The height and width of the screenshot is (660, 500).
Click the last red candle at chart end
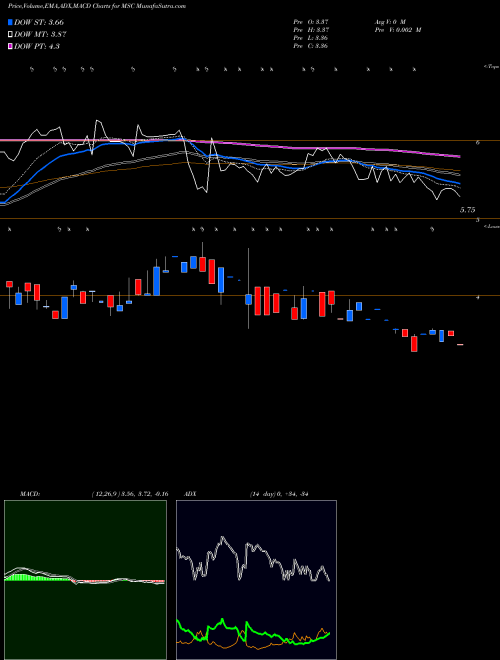(x=460, y=344)
